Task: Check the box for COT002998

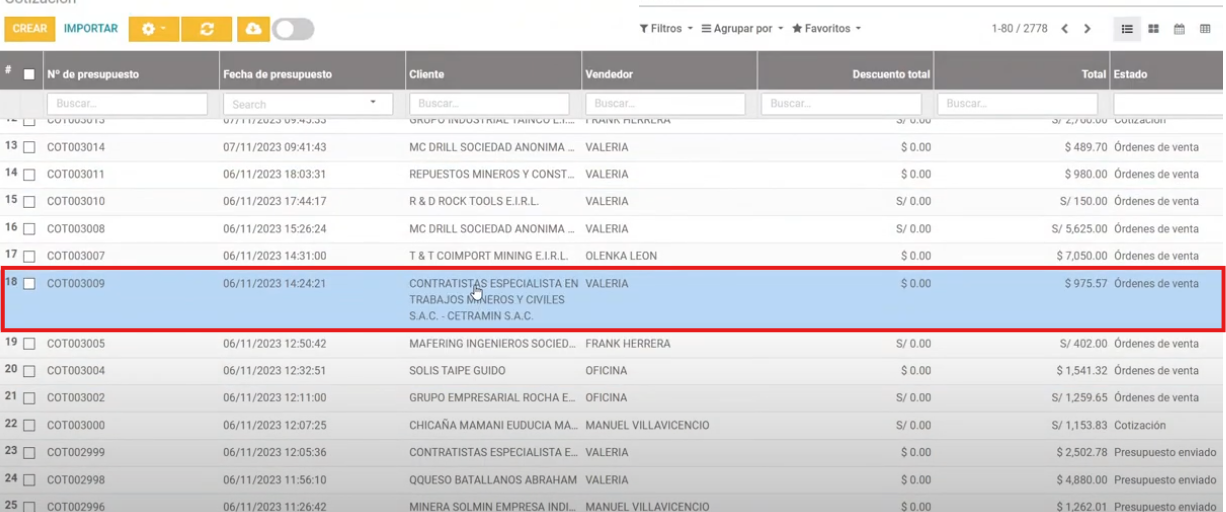Action: (x=29, y=480)
